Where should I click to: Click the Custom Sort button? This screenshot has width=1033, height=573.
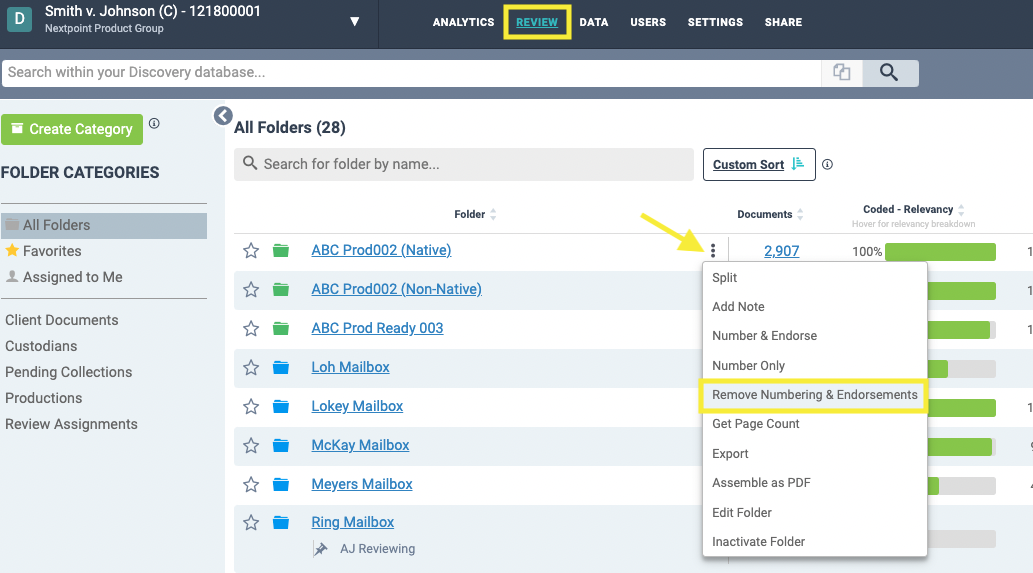(x=759, y=165)
